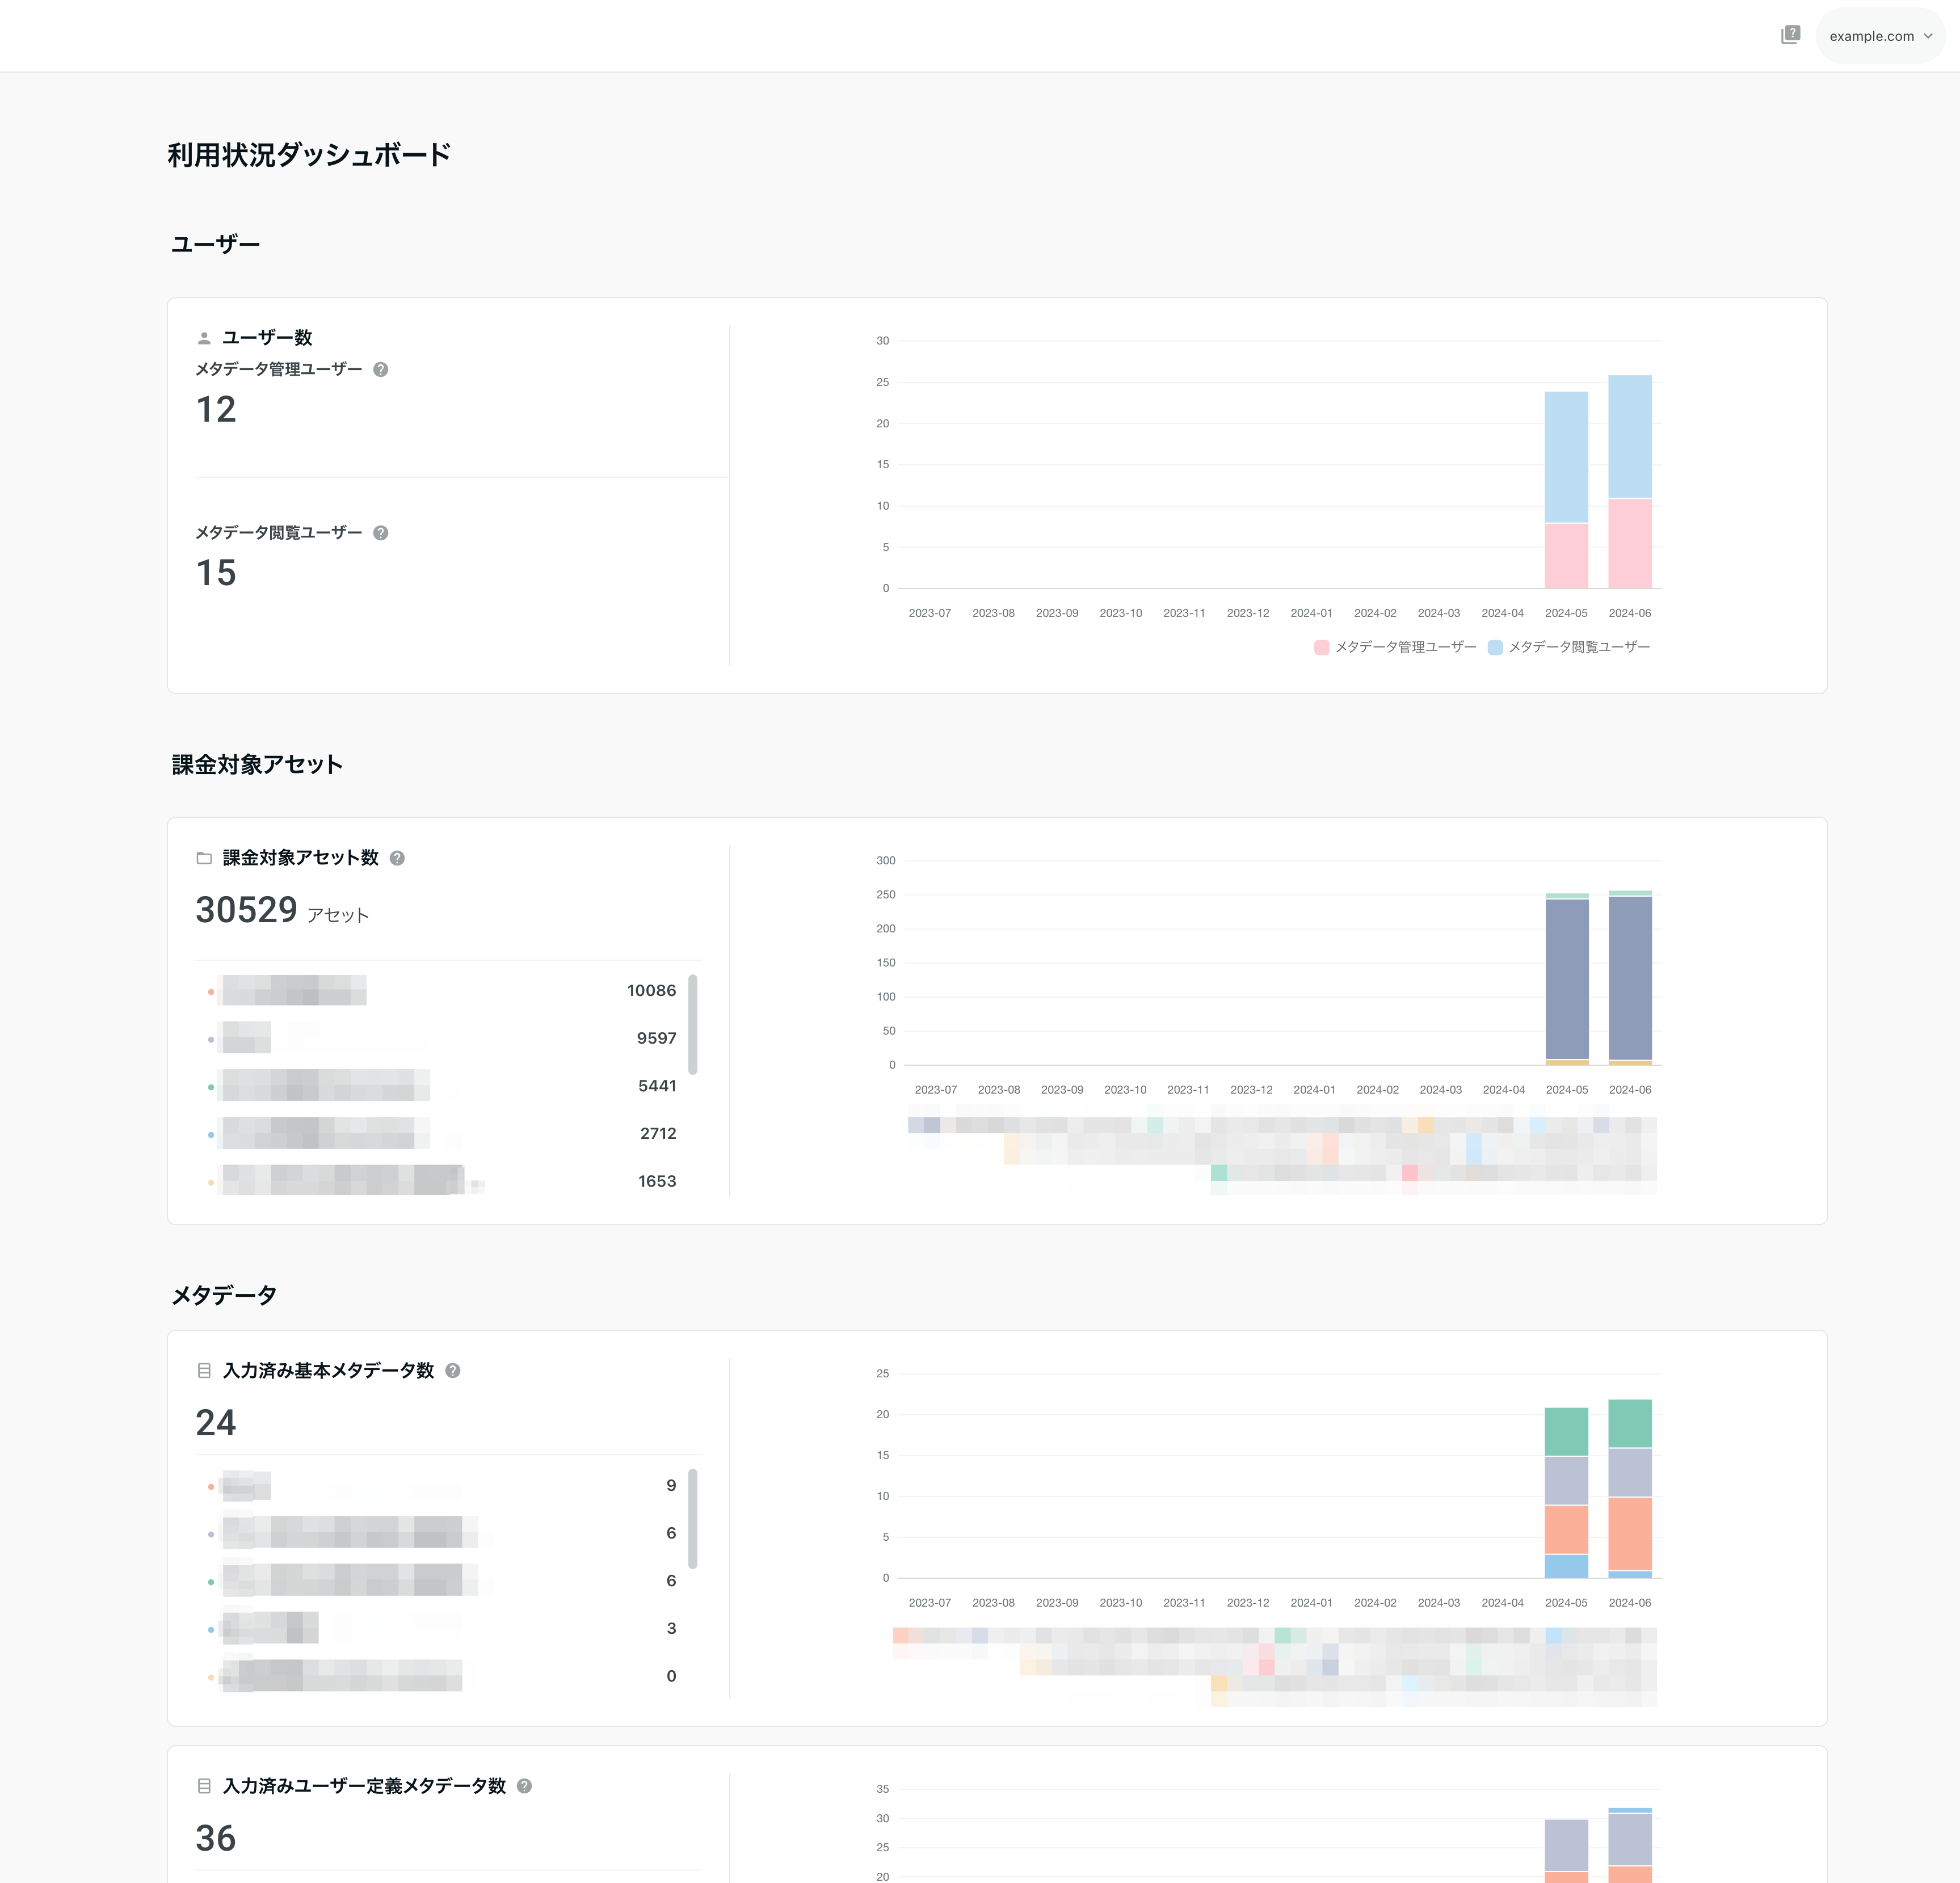Select the asset row with value 10086
The height and width of the screenshot is (1883, 1960).
point(441,991)
